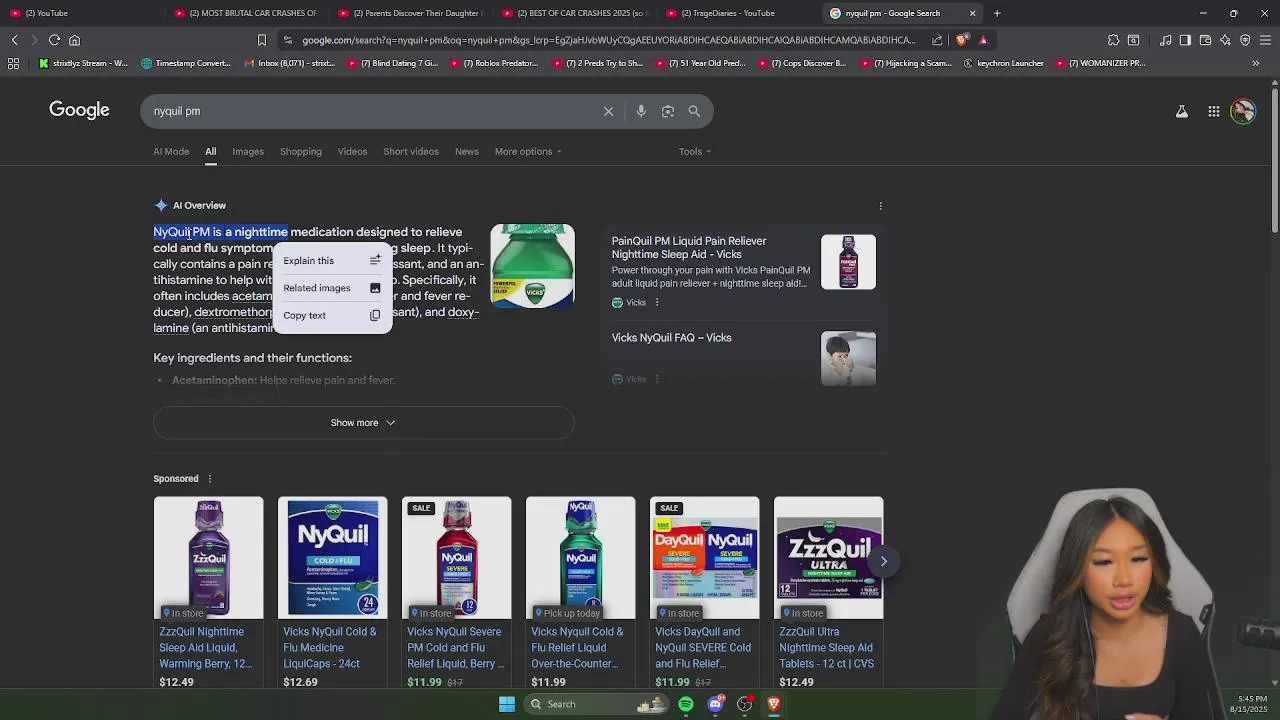Open Spotify from the taskbar

(686, 704)
